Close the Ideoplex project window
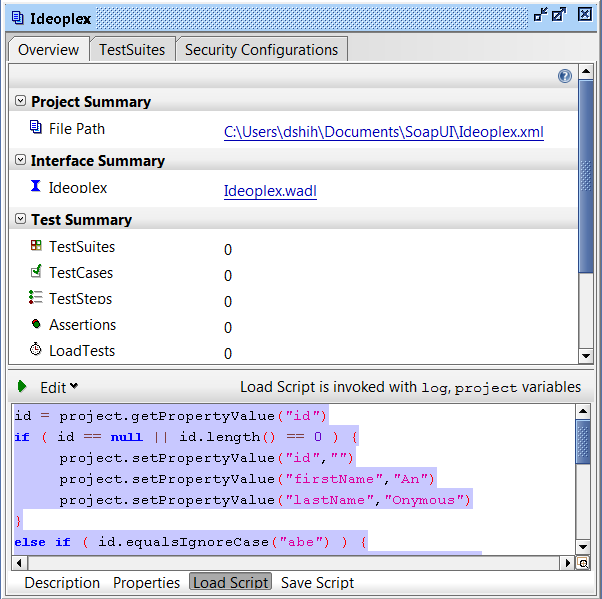The height and width of the screenshot is (599, 602). (585, 15)
